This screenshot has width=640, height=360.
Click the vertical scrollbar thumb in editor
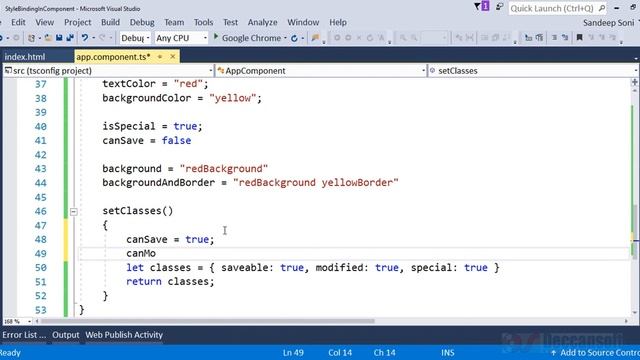pyautogui.click(x=634, y=231)
